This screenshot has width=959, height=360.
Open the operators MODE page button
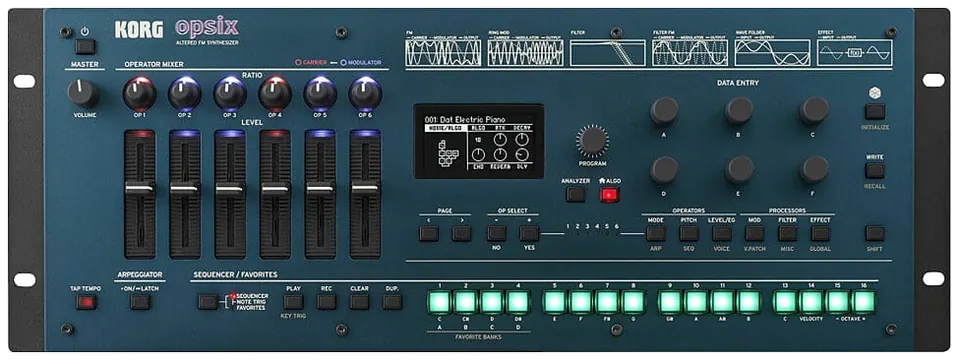(x=656, y=233)
